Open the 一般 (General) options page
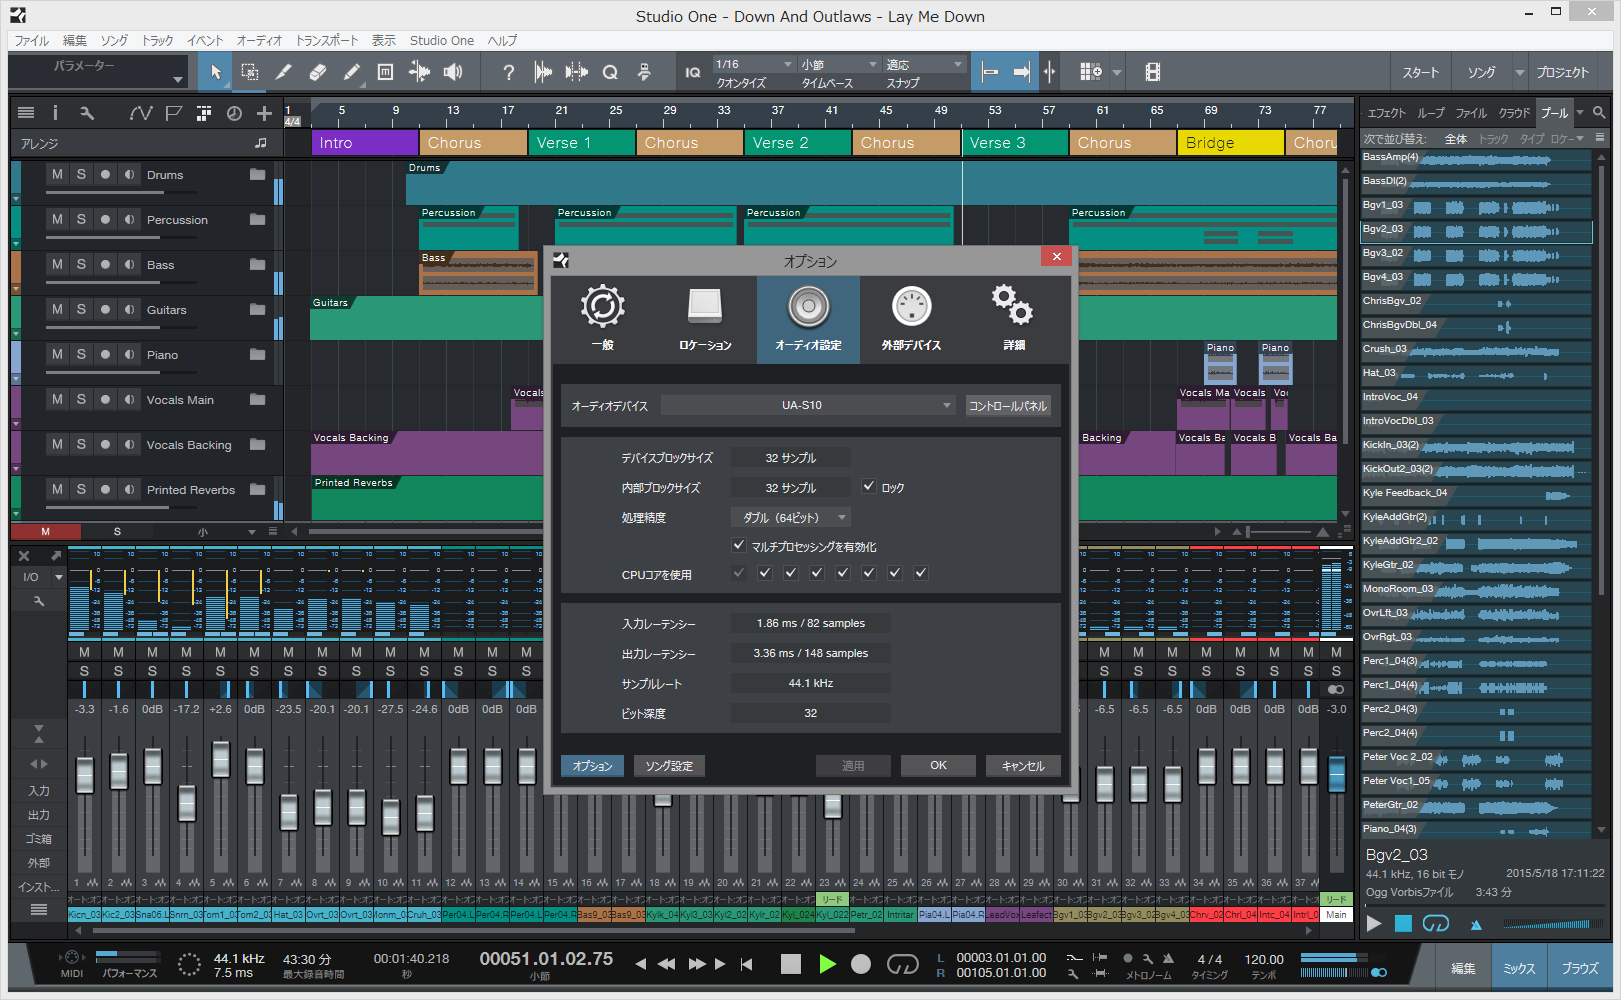Image resolution: width=1621 pixels, height=1000 pixels. [603, 318]
